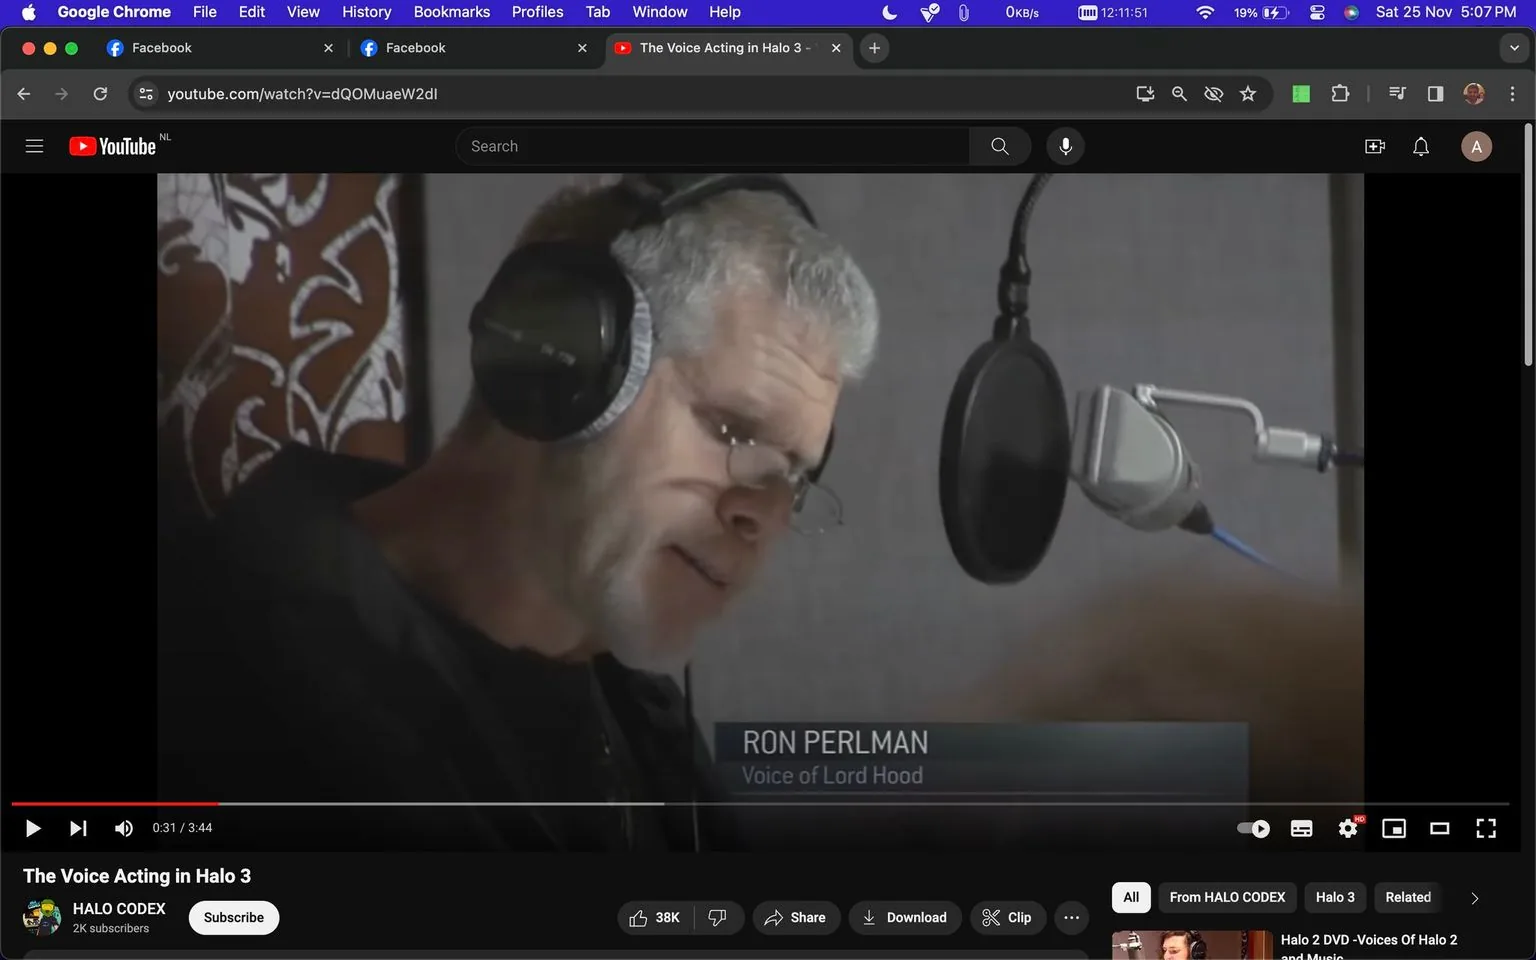Enable subtitles with the CC icon
The height and width of the screenshot is (960, 1536).
point(1301,828)
